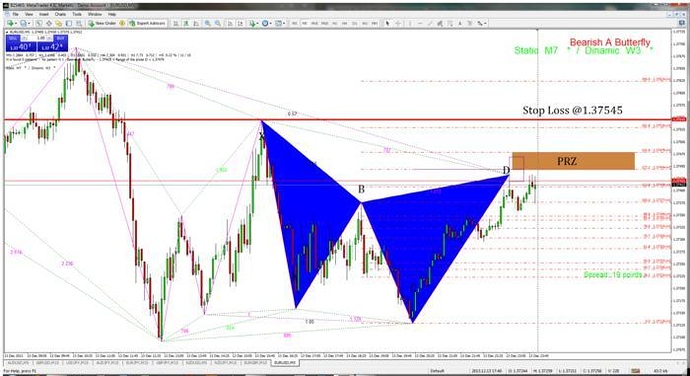Open the New Chart toolbar icon

pos(10,23)
